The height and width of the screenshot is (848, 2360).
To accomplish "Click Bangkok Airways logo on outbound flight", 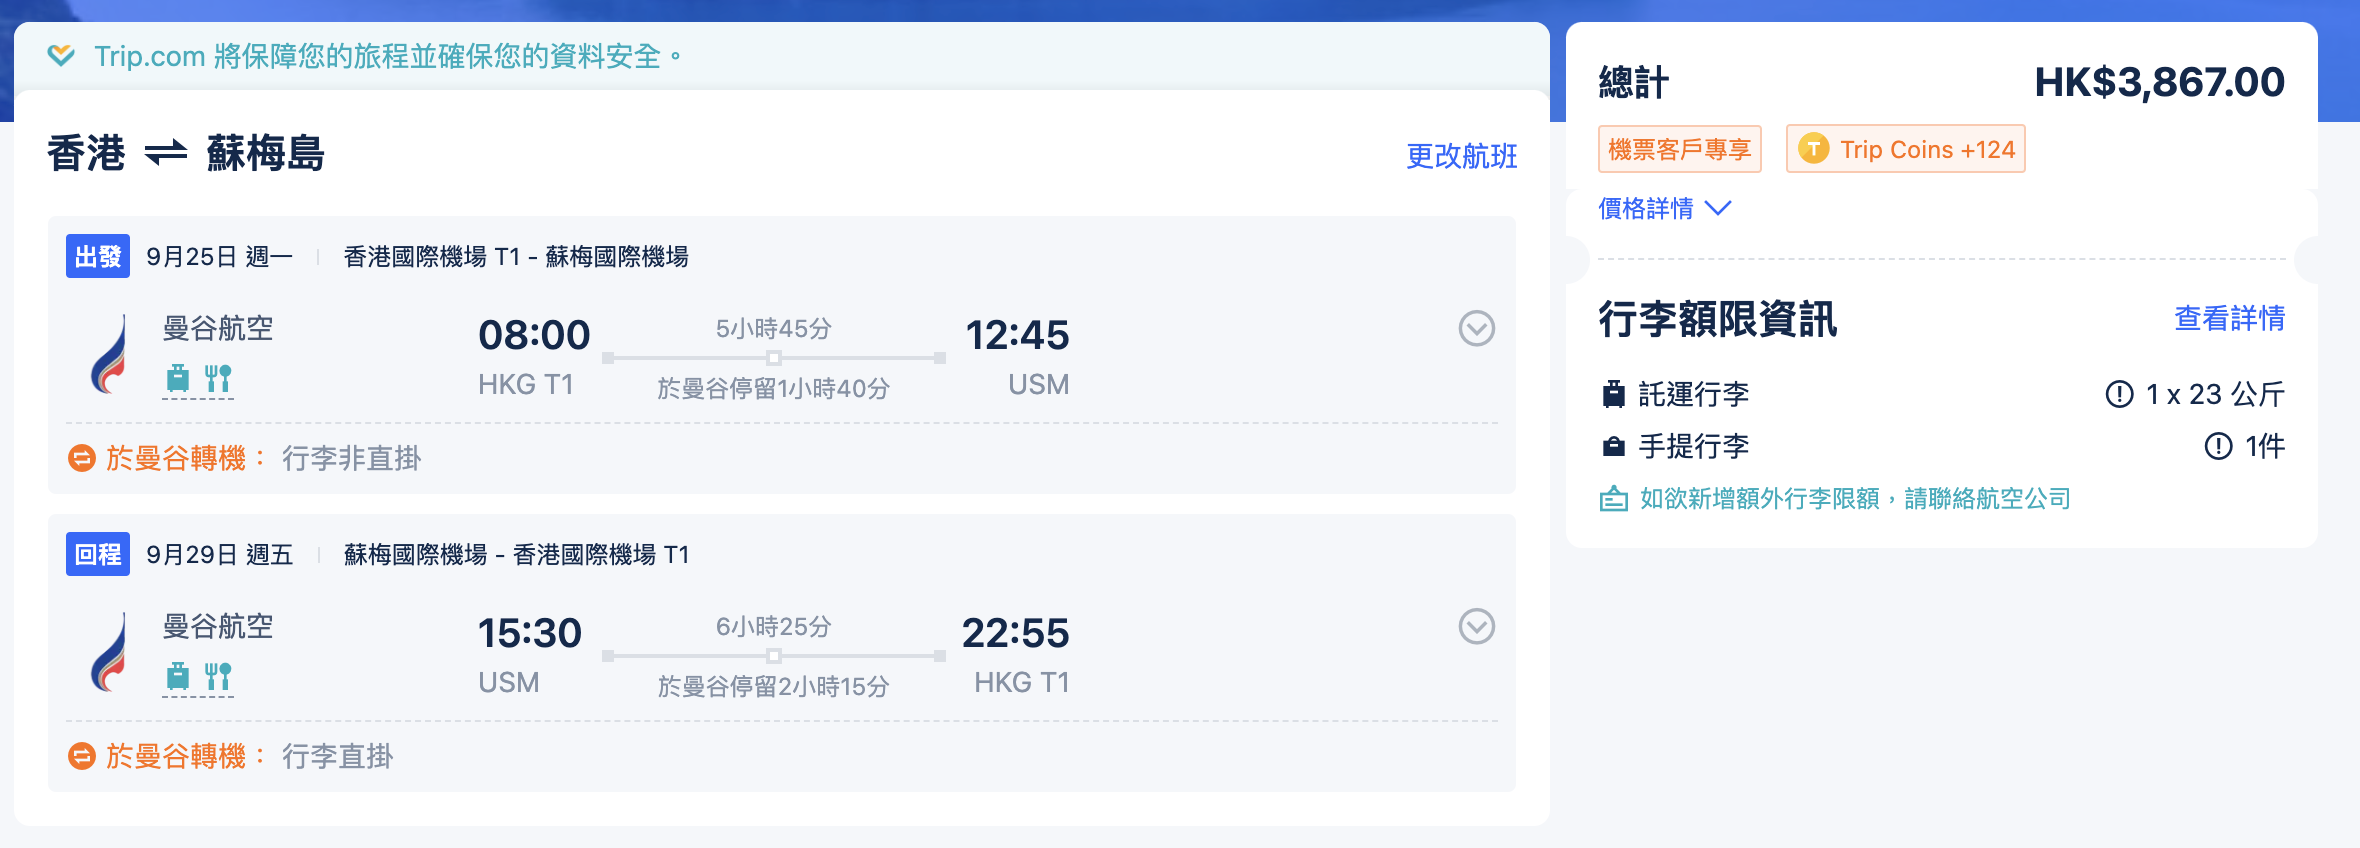I will tap(110, 355).
